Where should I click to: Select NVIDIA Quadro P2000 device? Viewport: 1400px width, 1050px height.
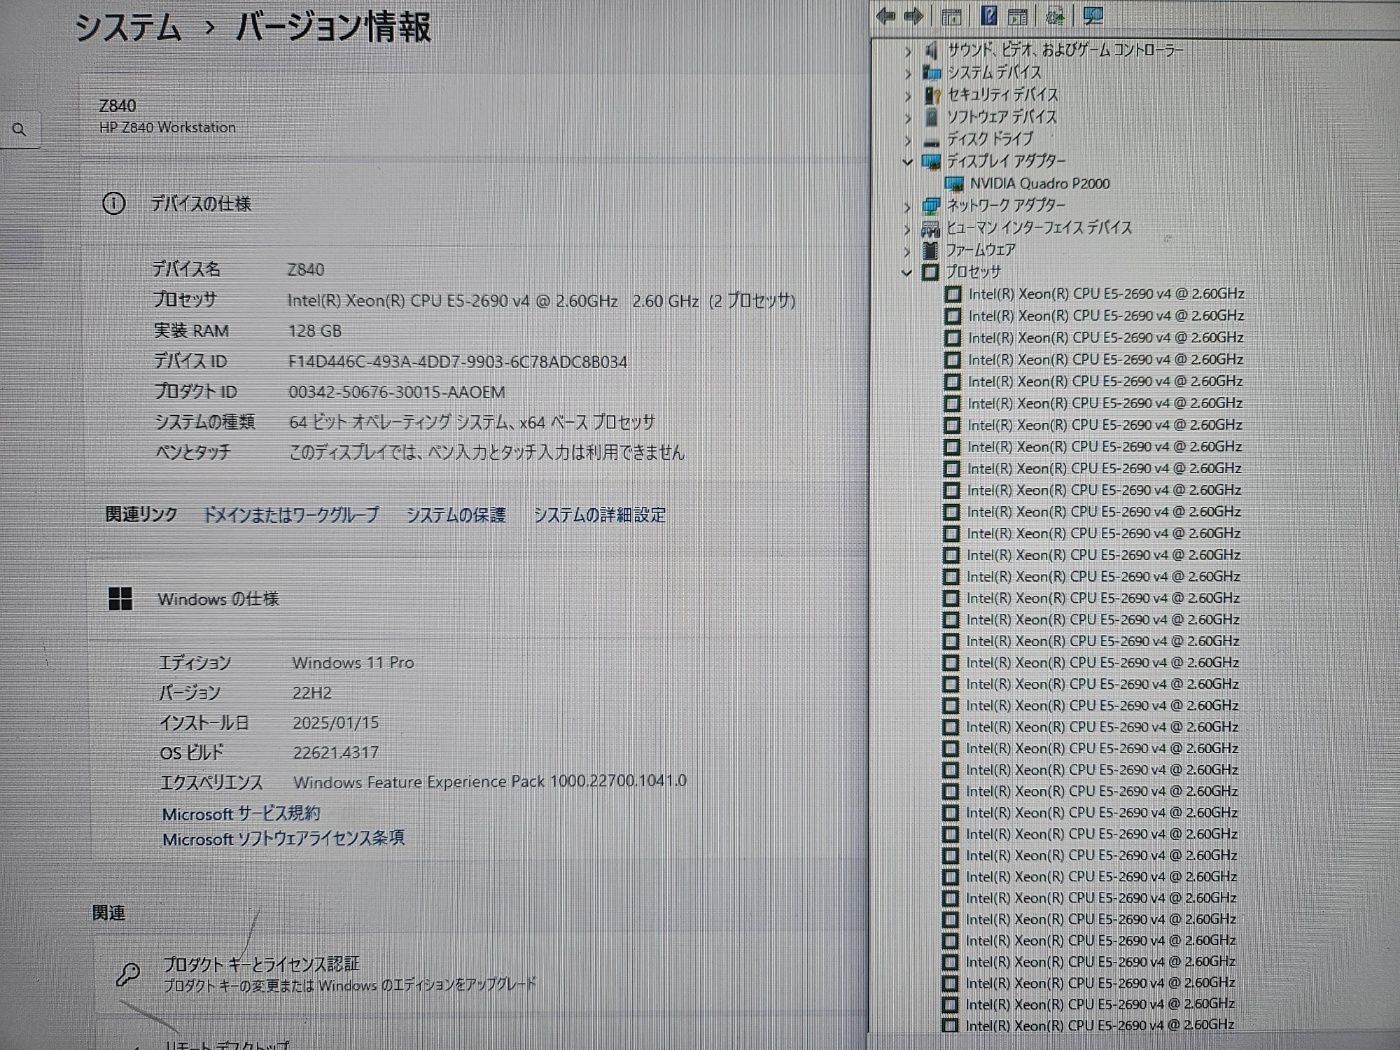[x=1039, y=183]
